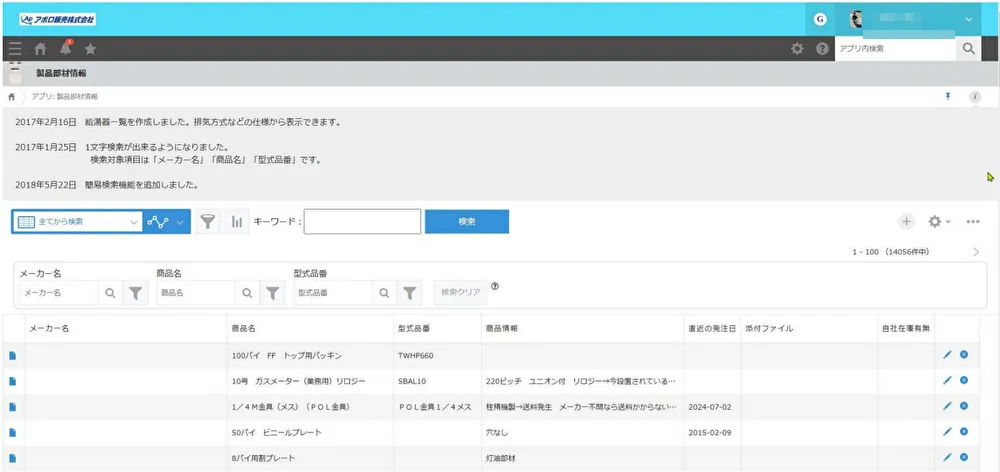The width and height of the screenshot is (1000, 472).
Task: Expand the 全てから検索 view dropdown
Action: (135, 222)
